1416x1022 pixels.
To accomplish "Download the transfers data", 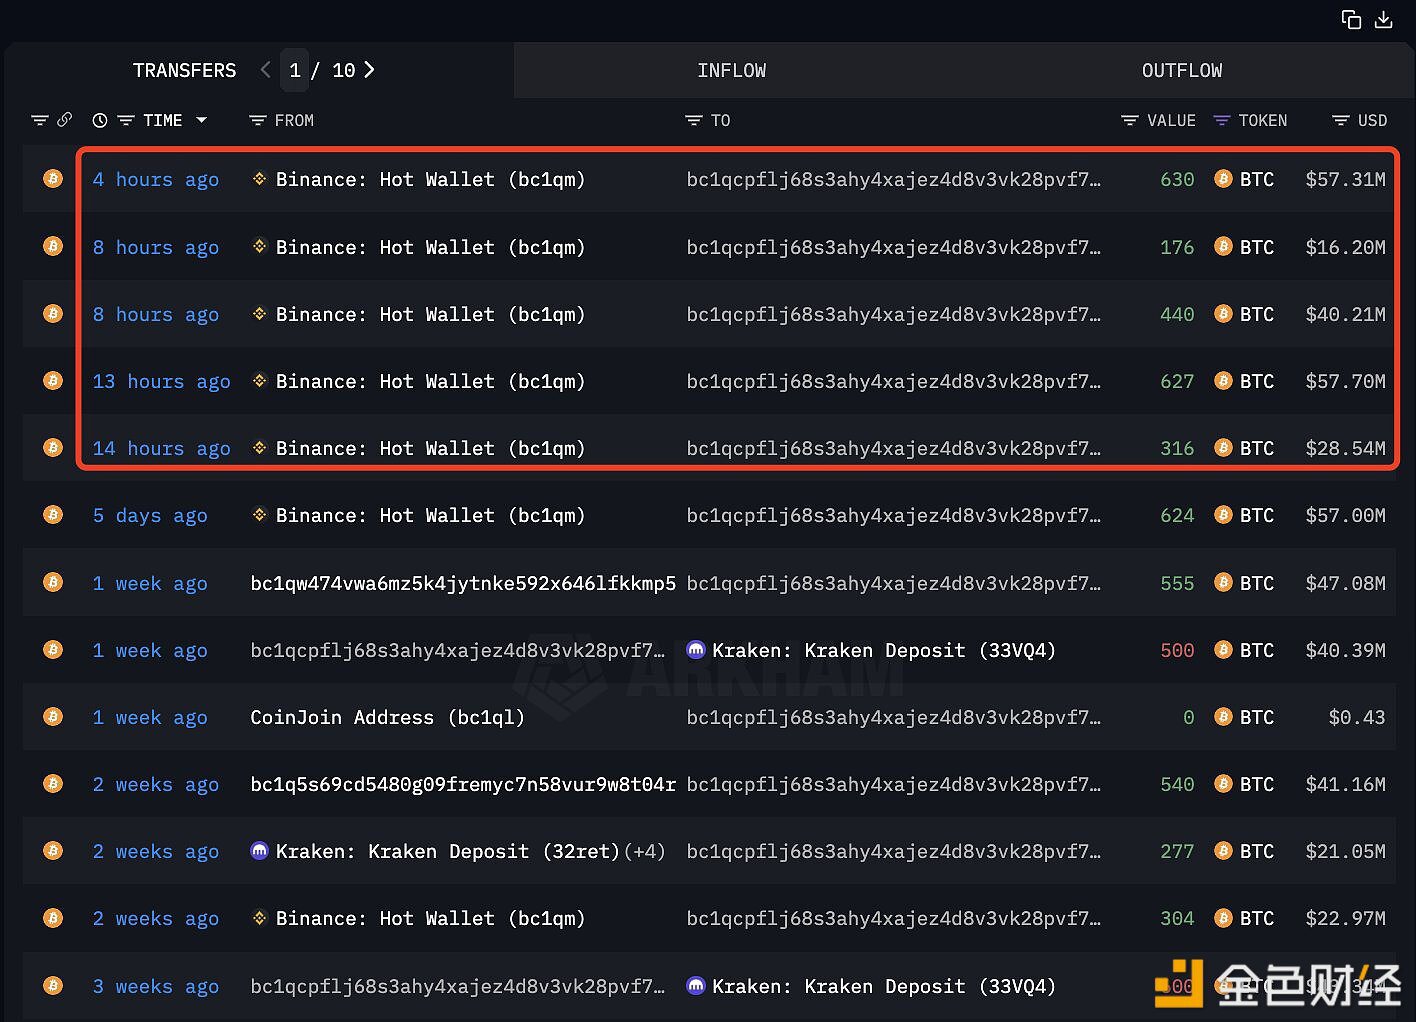I will tap(1384, 19).
